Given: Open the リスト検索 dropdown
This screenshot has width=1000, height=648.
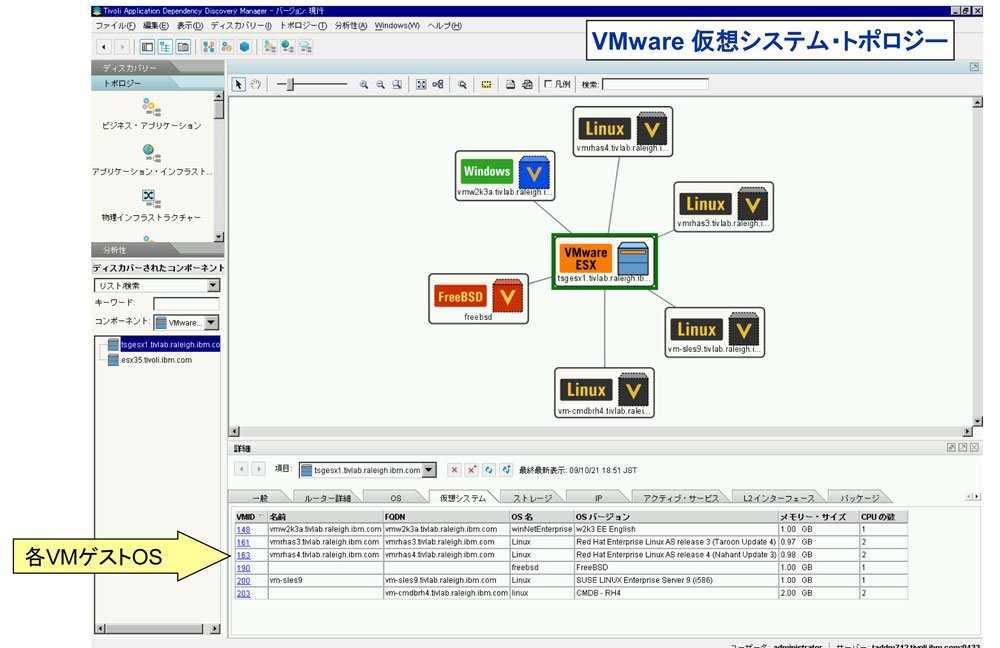Looking at the screenshot, I should 214,285.
